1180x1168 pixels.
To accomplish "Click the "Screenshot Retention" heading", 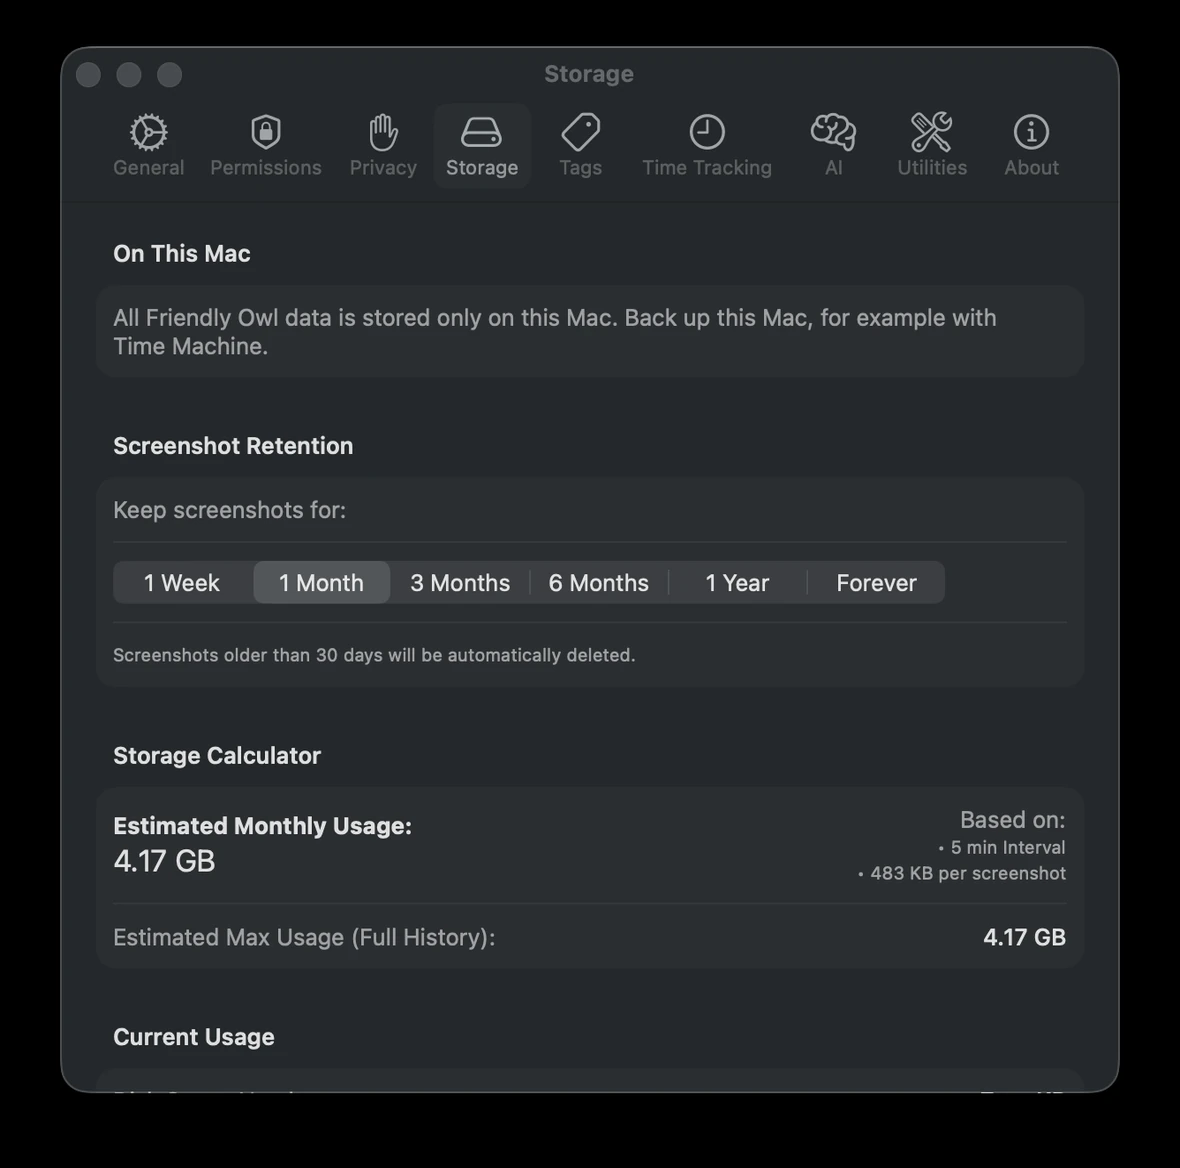I will pos(233,446).
